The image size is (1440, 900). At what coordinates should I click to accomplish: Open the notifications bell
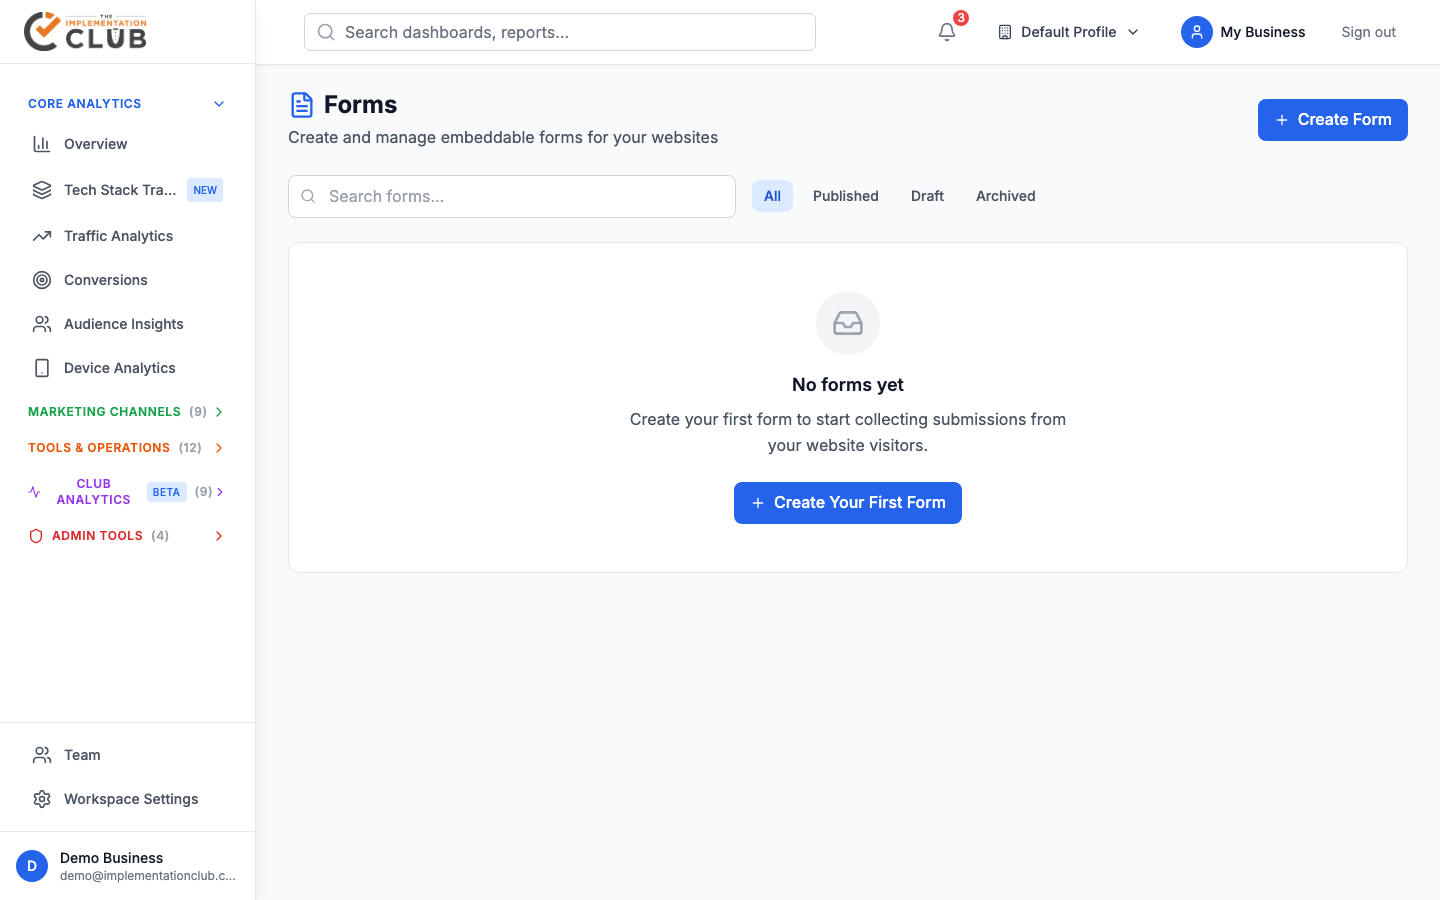click(946, 32)
